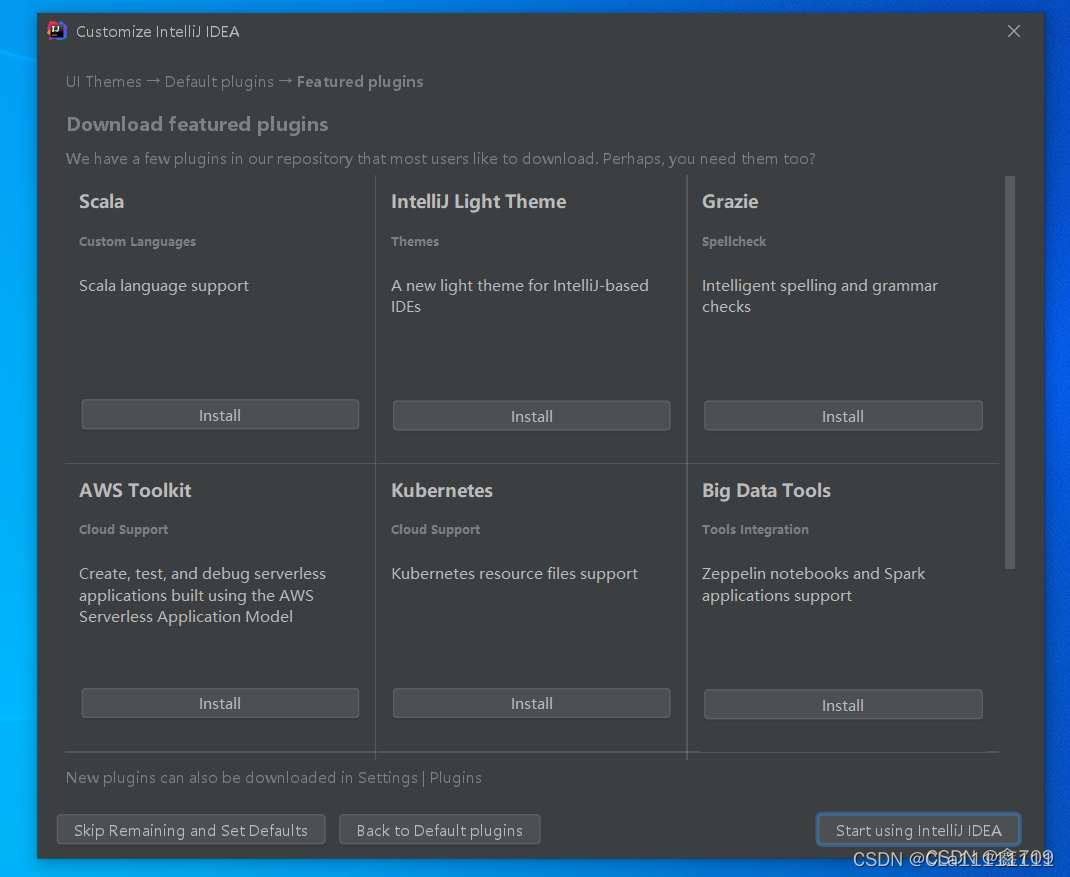The height and width of the screenshot is (877, 1070).
Task: Click 'Scala language support' description
Action: (x=164, y=286)
